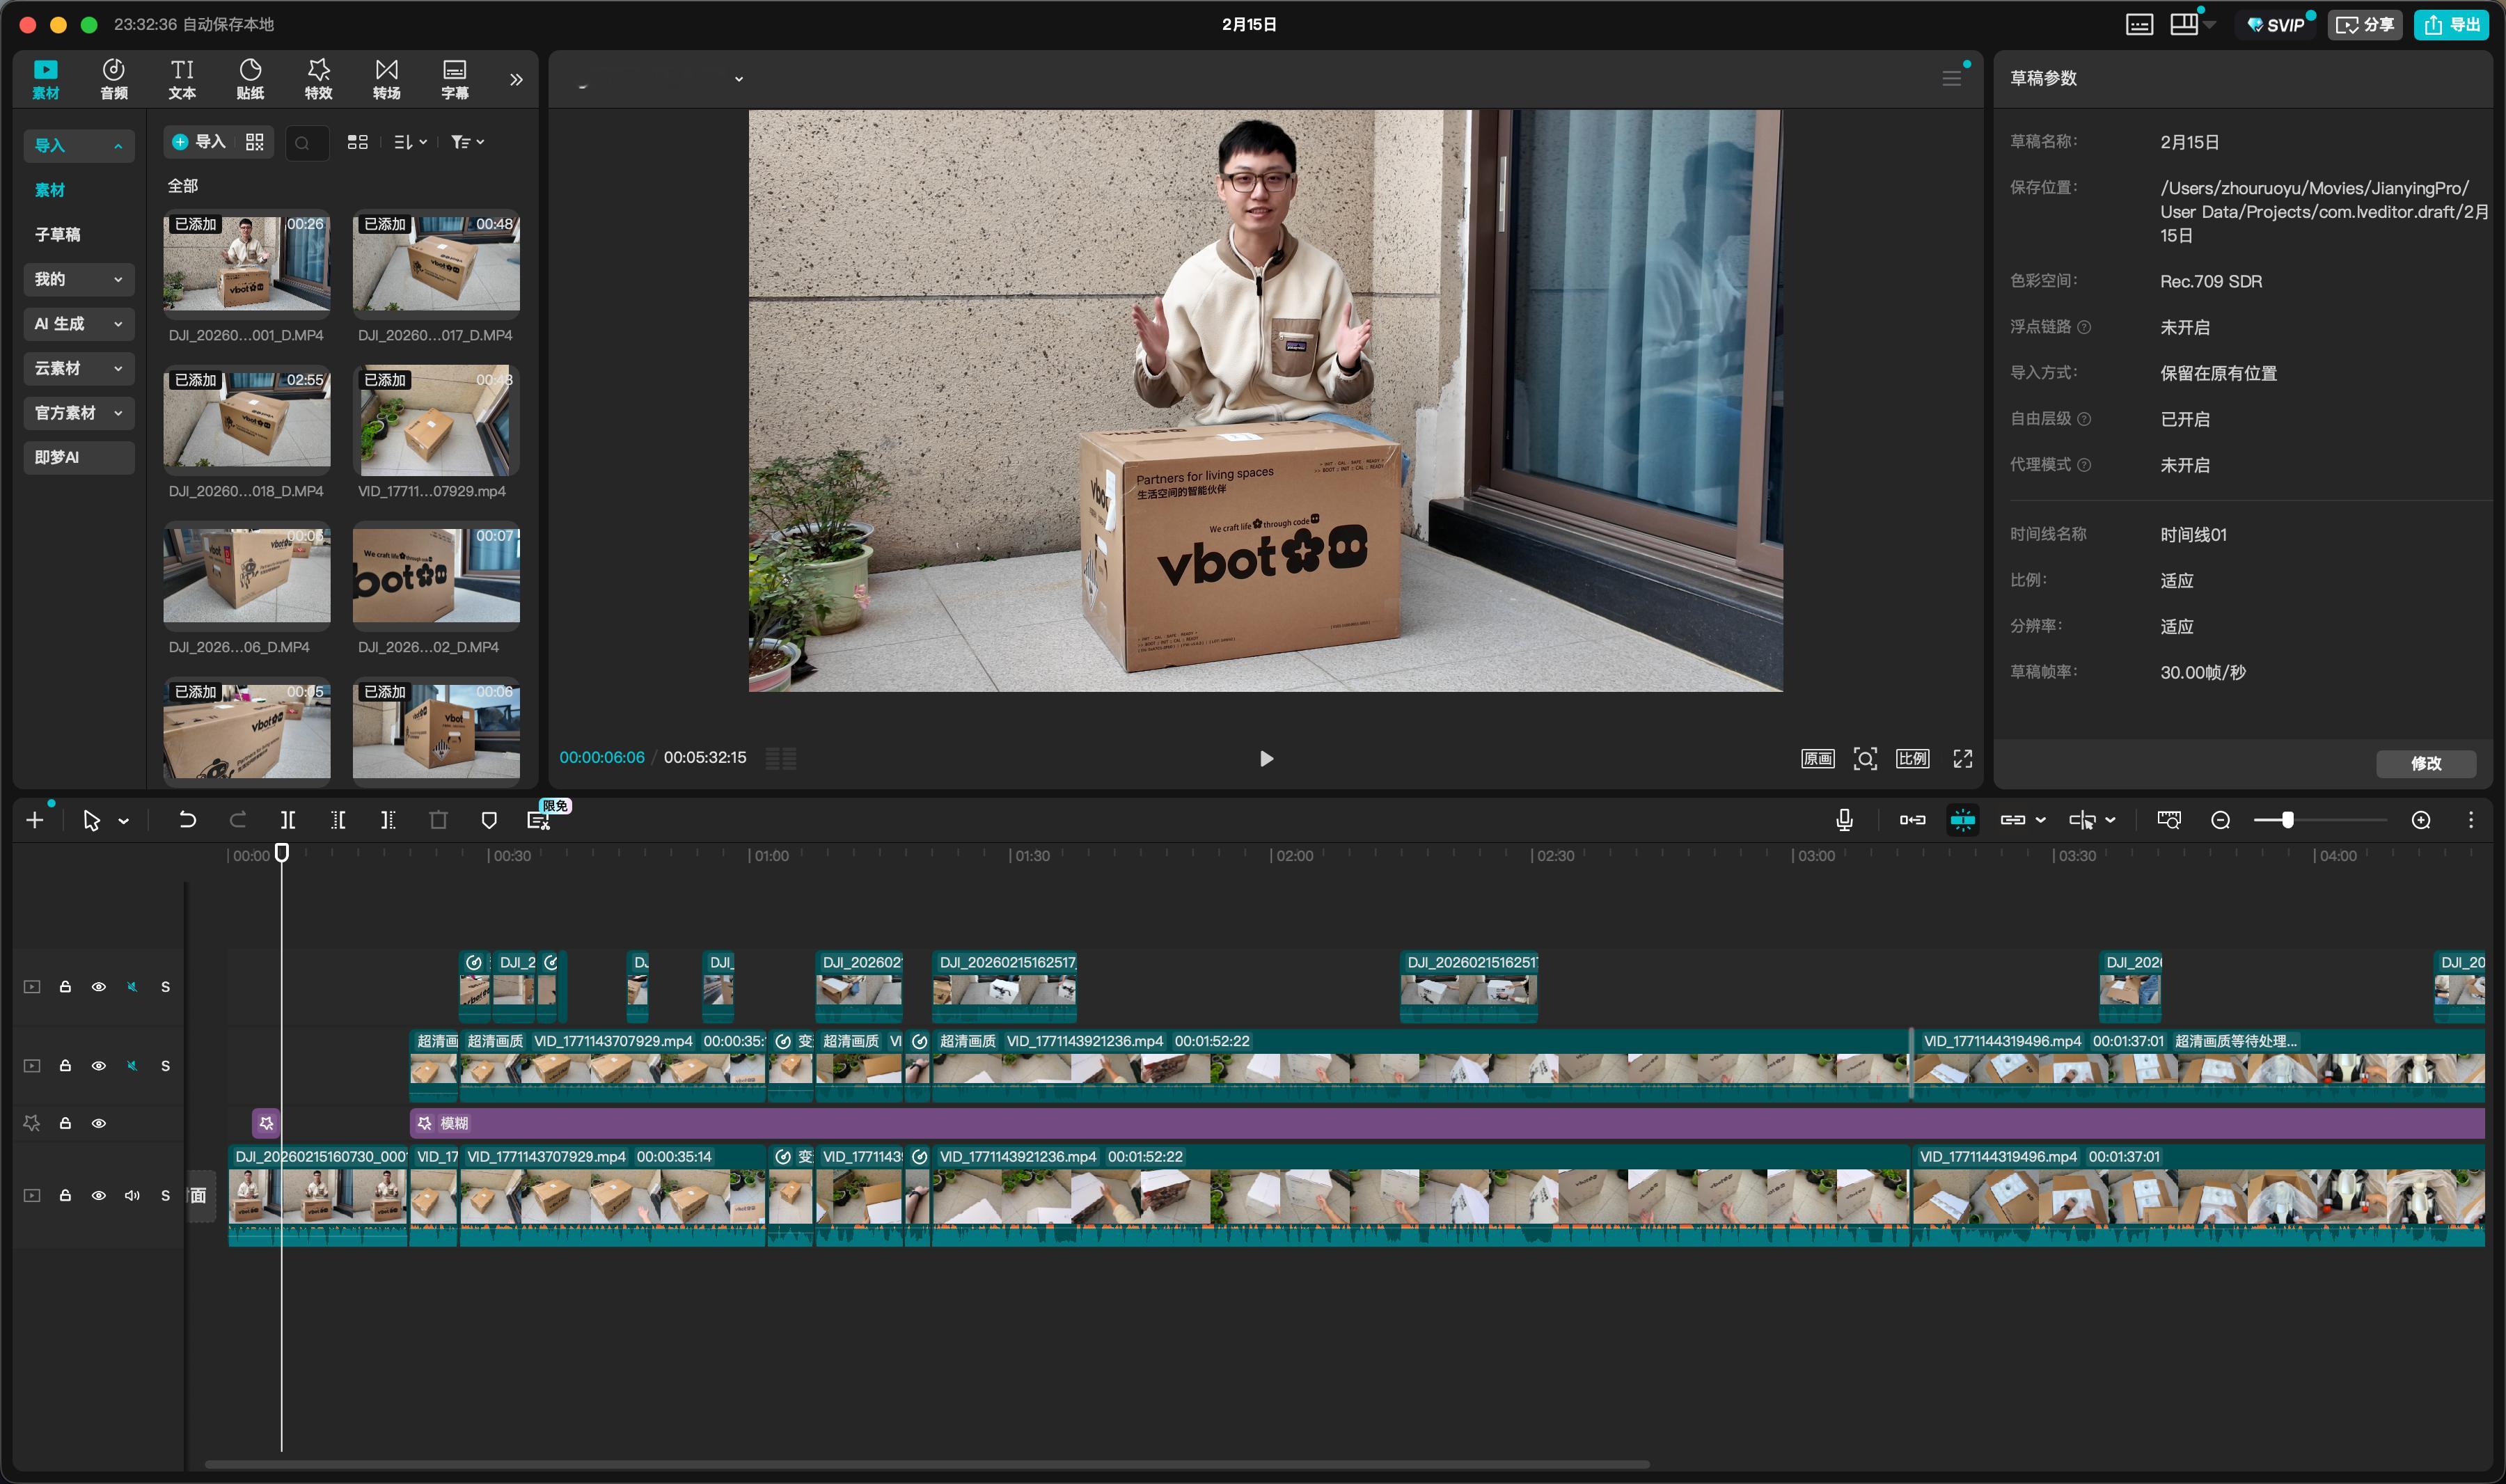
Task: Expand the AI 生成 sidebar section
Action: click(x=78, y=323)
